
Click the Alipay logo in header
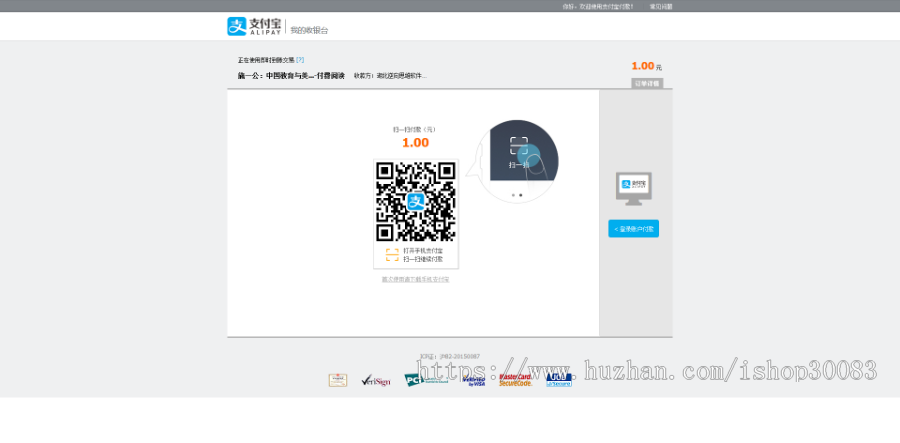pyautogui.click(x=254, y=27)
